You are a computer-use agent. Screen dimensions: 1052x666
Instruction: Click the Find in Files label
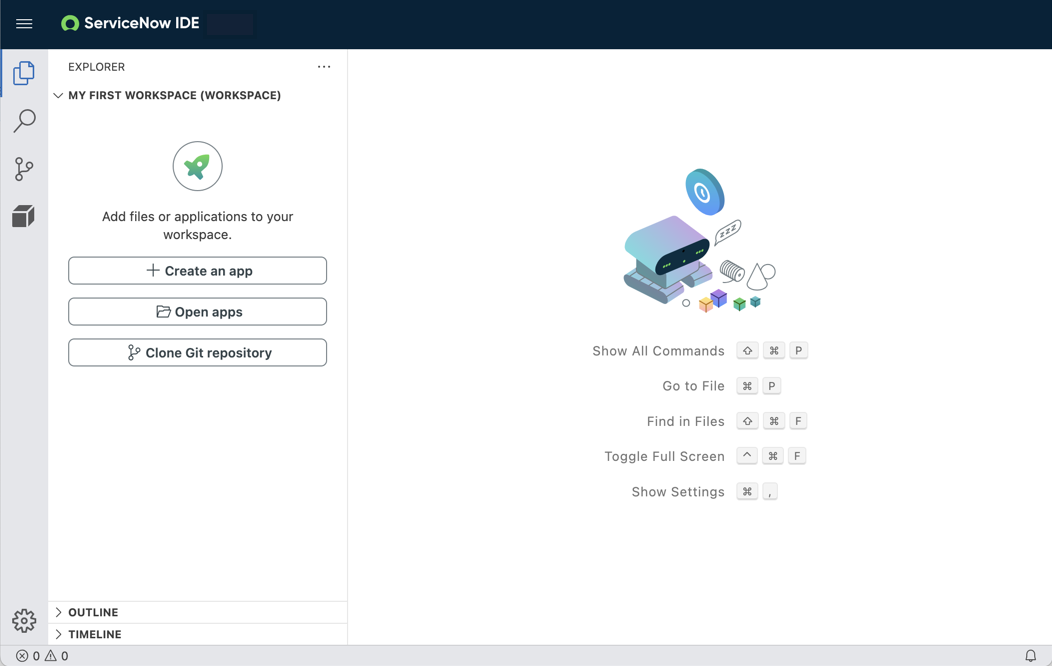pyautogui.click(x=686, y=421)
